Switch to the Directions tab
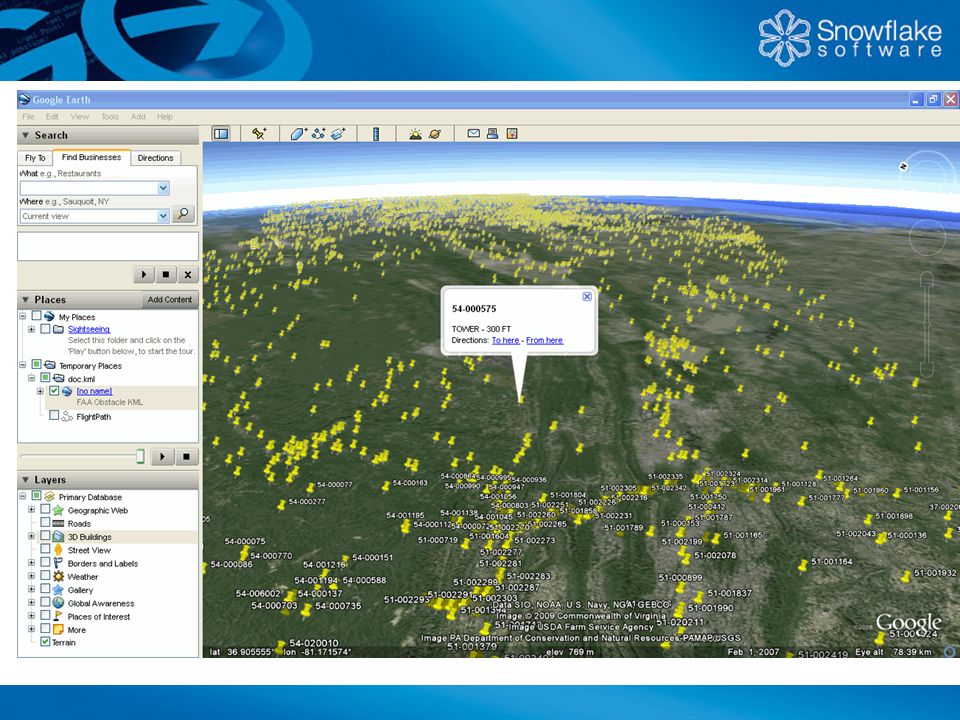 coord(156,158)
